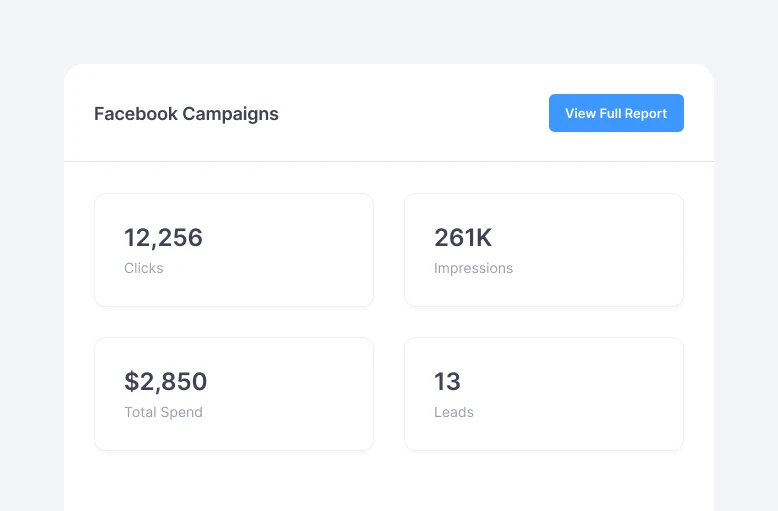Select the $2,850 spend value
778x511 pixels.
pos(165,382)
